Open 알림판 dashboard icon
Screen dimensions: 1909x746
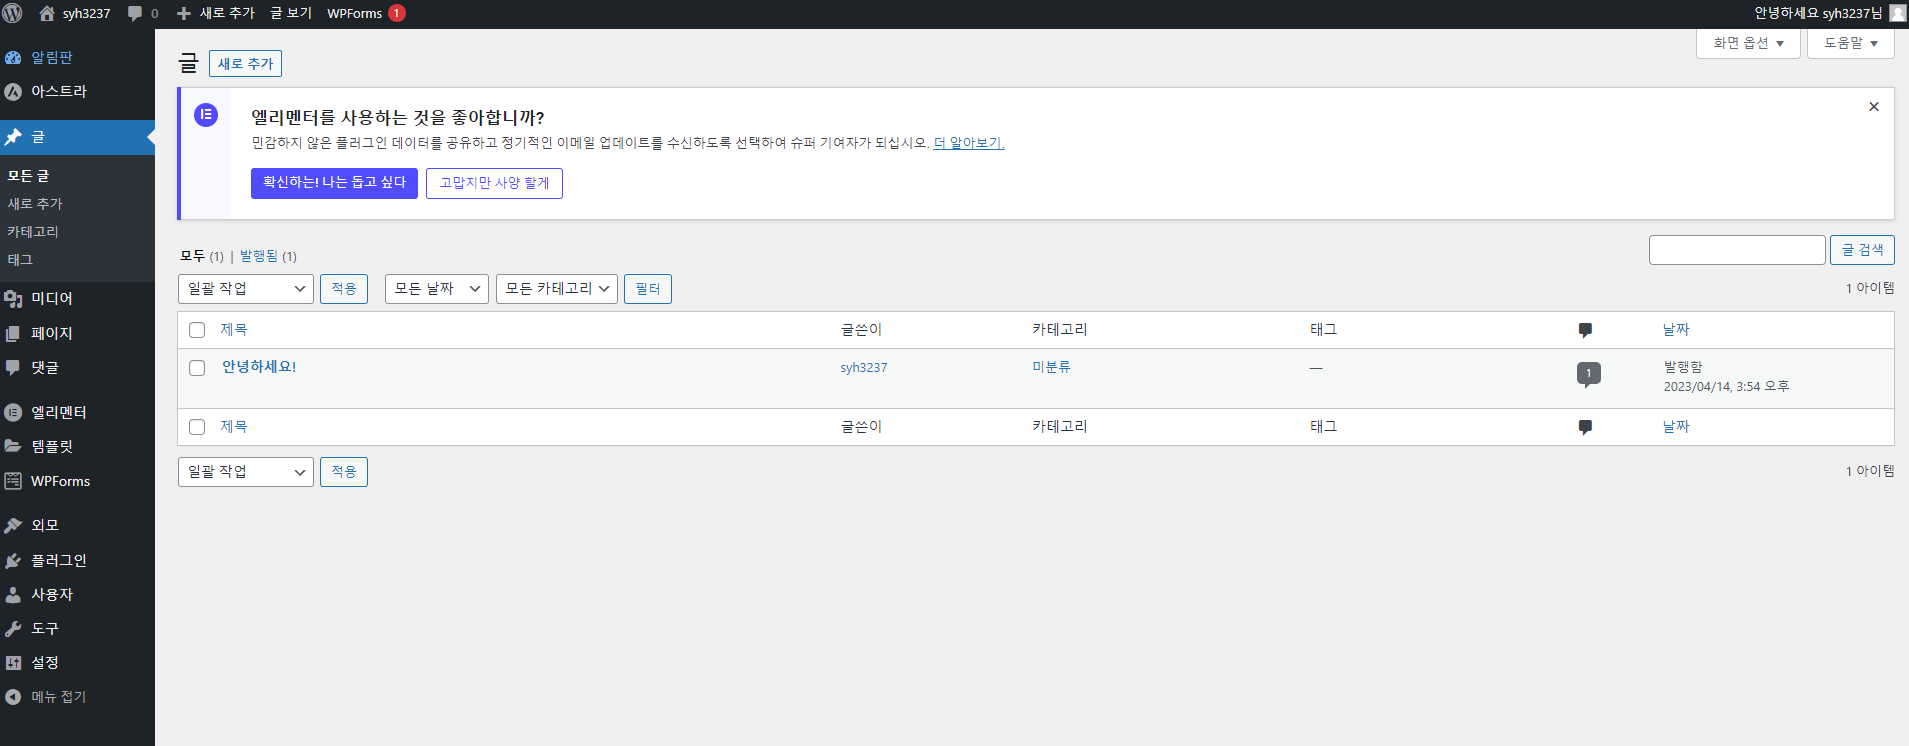[13, 57]
